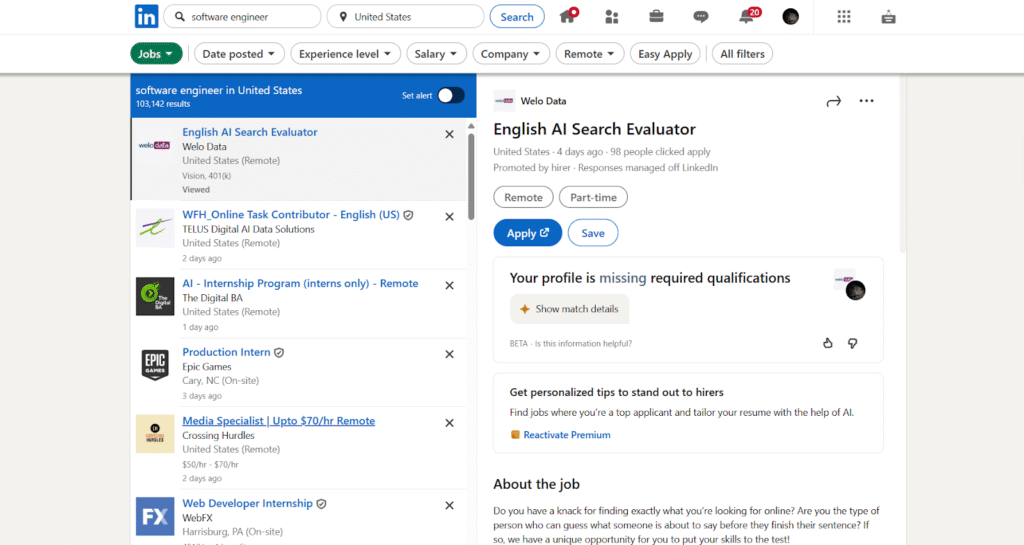Screen dimensions: 1024x545
Task: Toggle the Set alert switch
Action: tap(450, 95)
